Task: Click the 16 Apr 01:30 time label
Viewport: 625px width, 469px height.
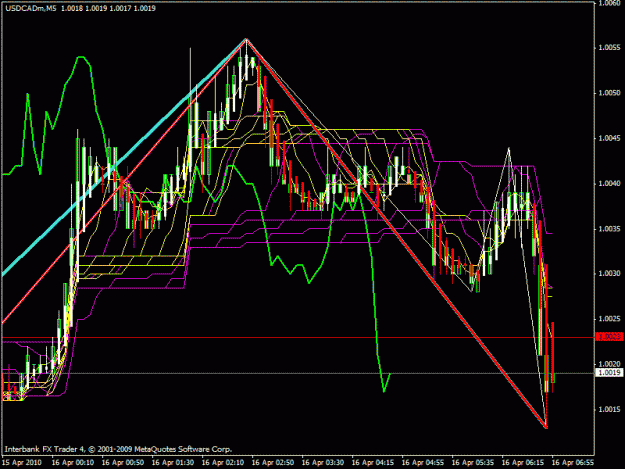Action: click(x=173, y=462)
